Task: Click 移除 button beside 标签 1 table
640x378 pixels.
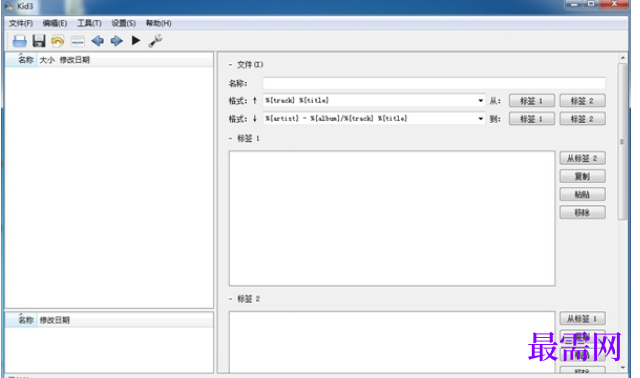Action: (x=582, y=212)
